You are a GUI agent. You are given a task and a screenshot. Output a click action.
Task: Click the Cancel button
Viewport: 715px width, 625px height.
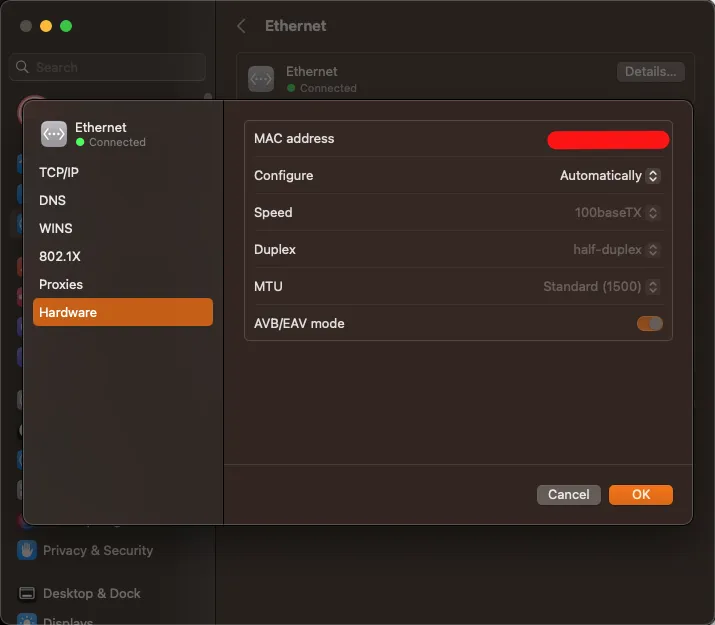tap(569, 495)
